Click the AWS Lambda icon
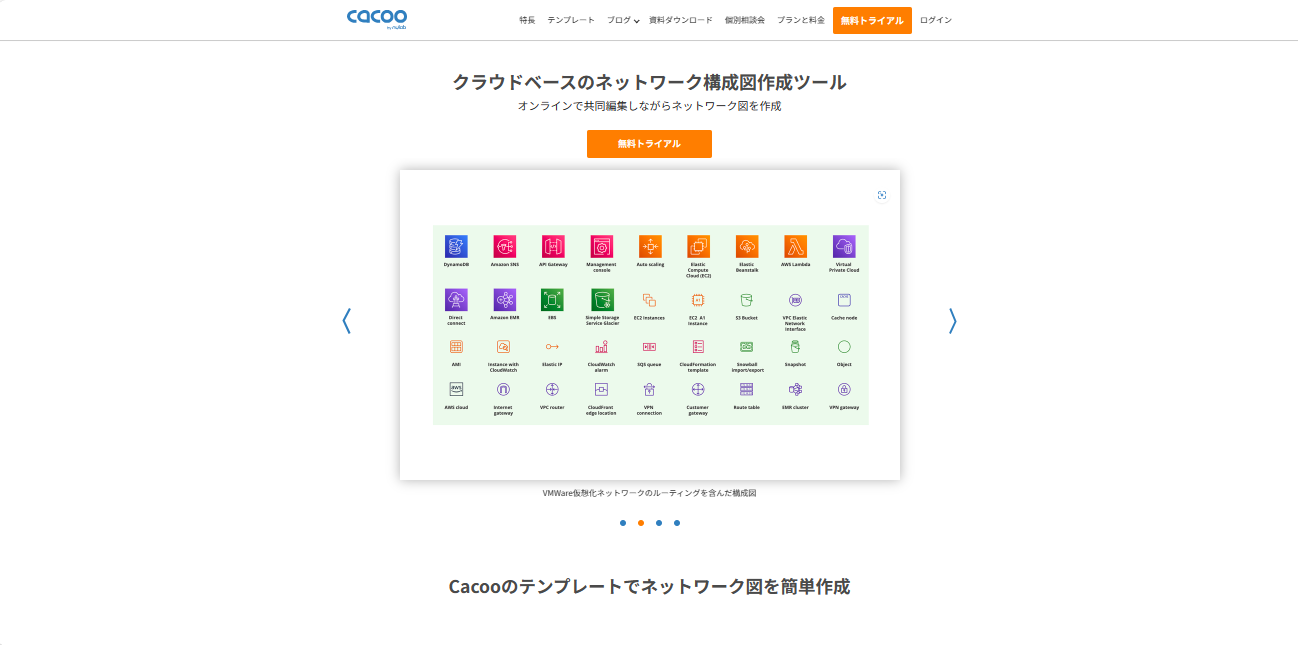Screen dimensions: 1298x645 (795, 246)
